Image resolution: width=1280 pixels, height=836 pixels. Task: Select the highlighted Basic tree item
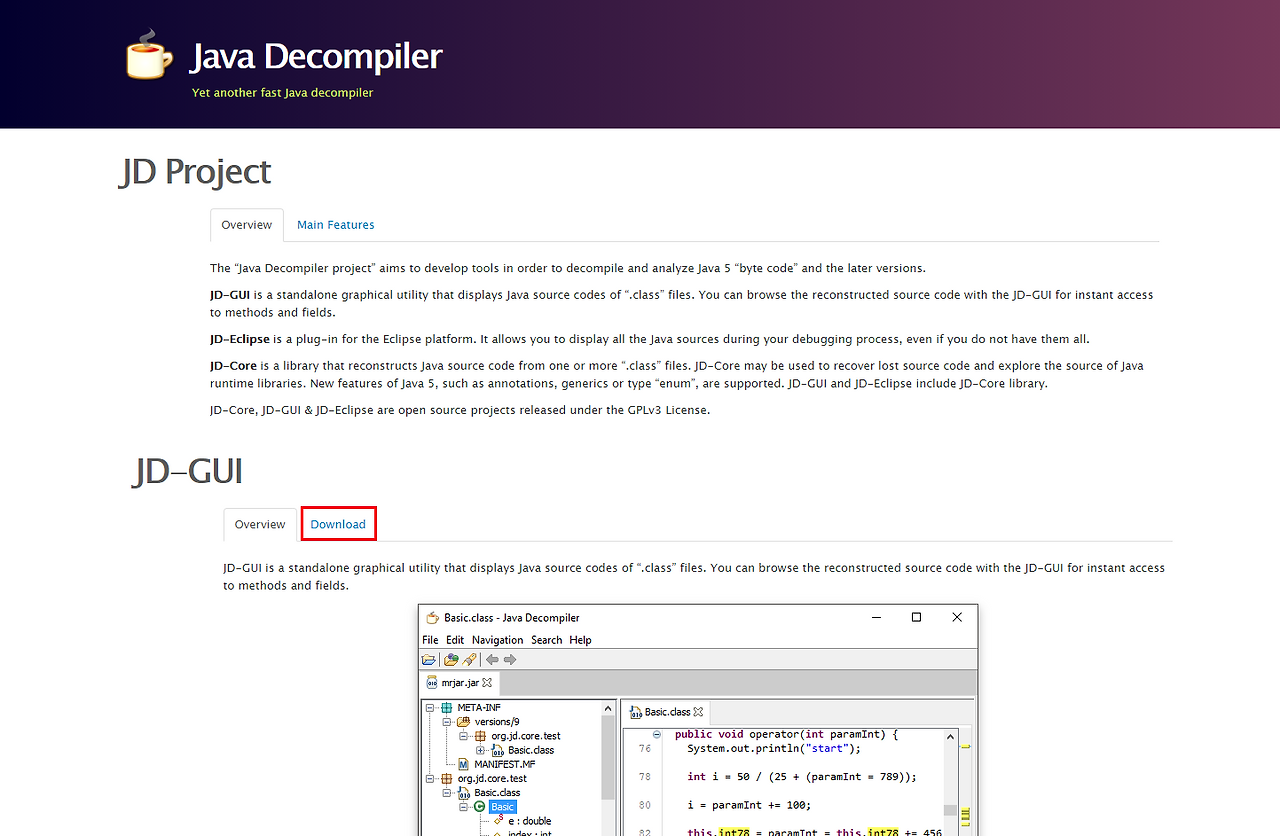click(503, 807)
